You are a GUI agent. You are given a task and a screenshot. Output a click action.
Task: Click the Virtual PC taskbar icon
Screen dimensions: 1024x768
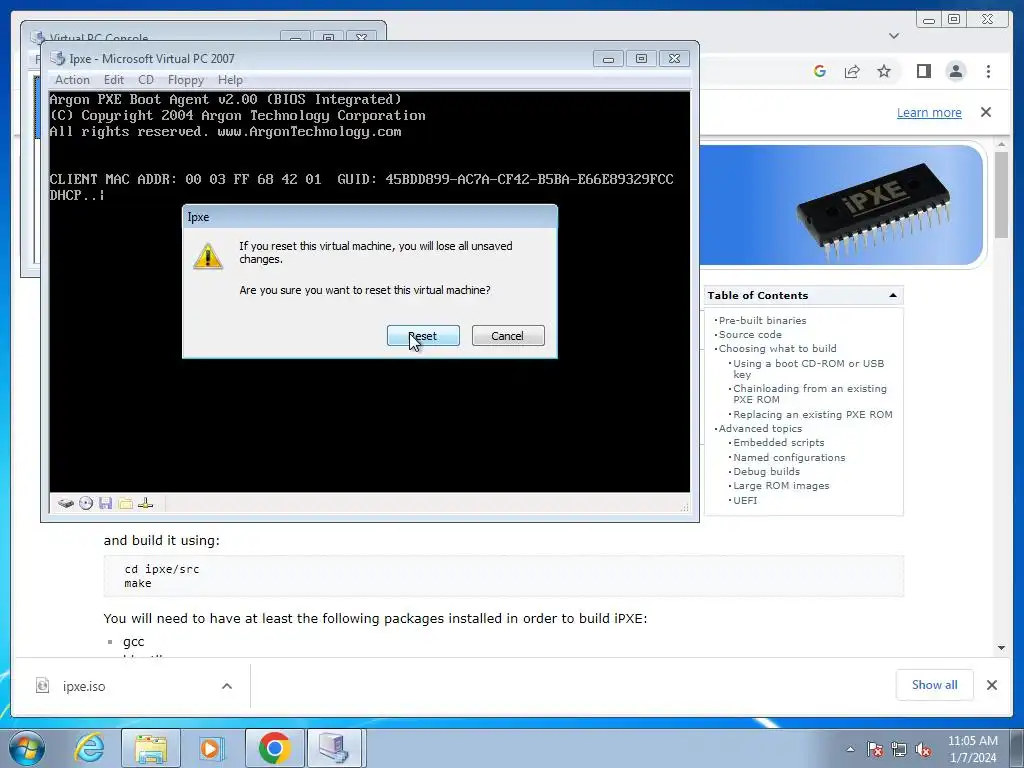pyautogui.click(x=335, y=748)
